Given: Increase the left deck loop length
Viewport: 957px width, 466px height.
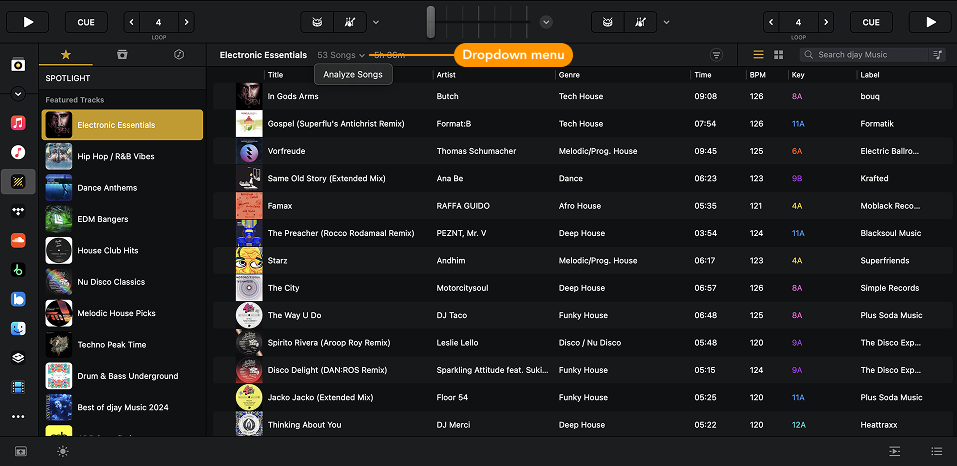Looking at the screenshot, I should [186, 22].
